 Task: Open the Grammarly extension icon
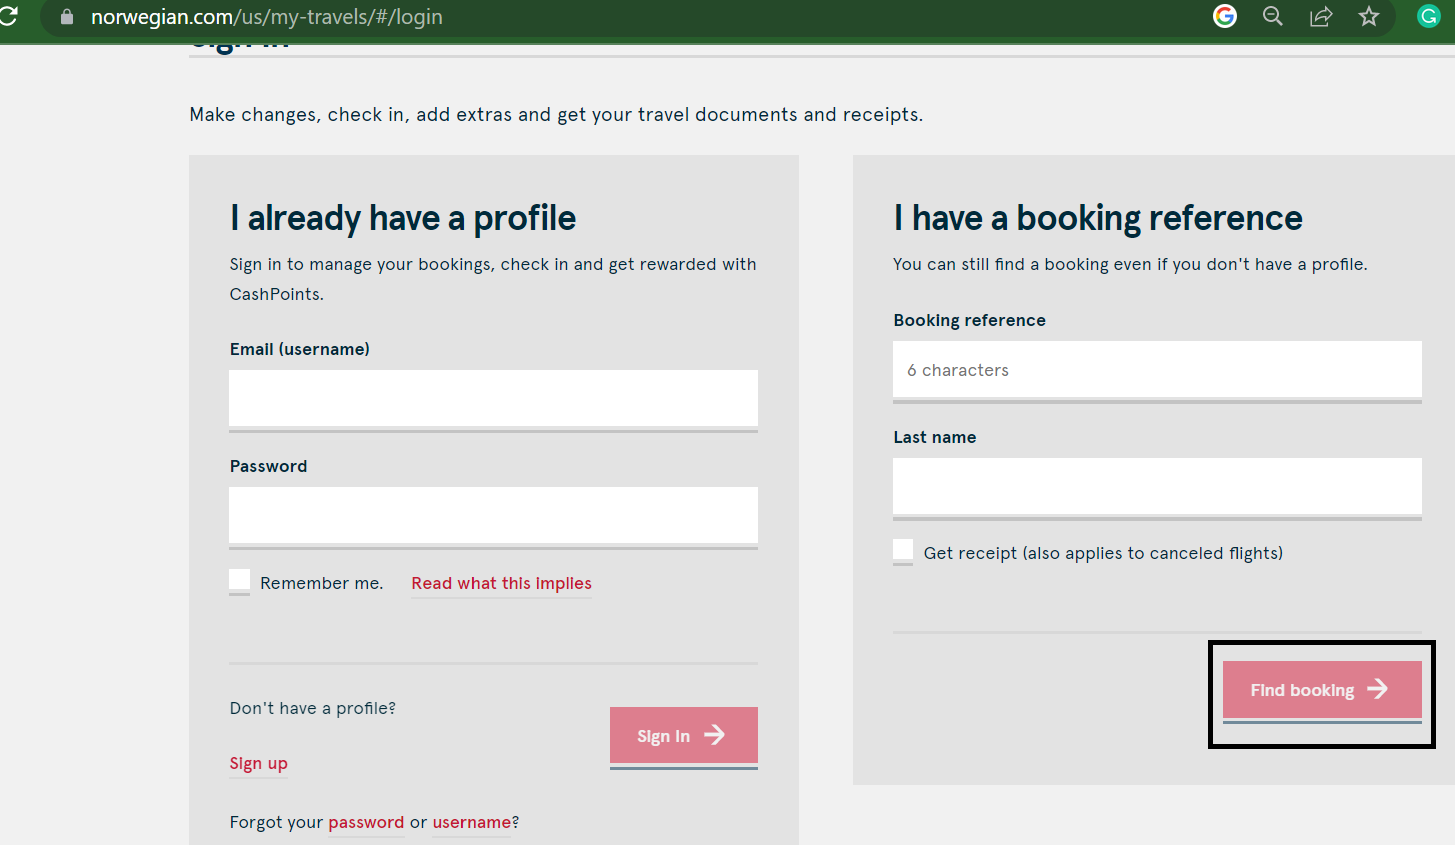[x=1429, y=16]
